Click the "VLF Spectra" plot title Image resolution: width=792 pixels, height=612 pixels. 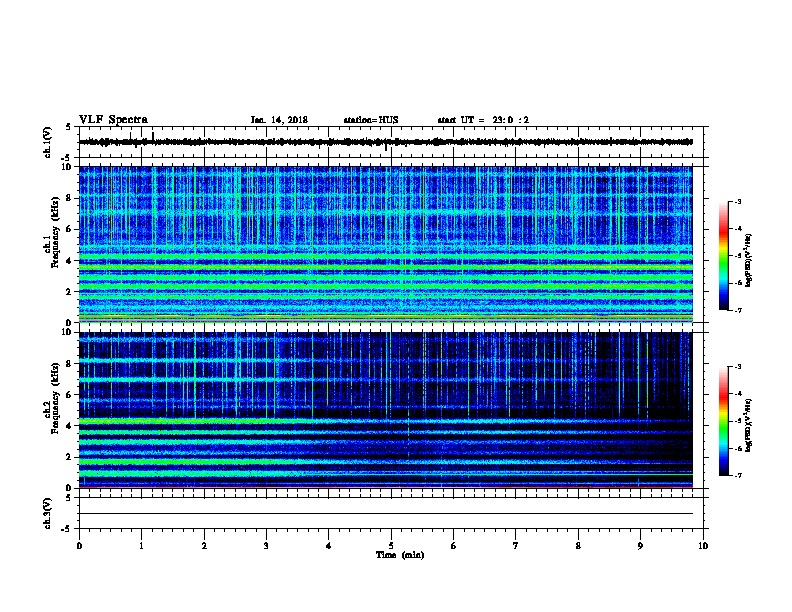coord(113,120)
